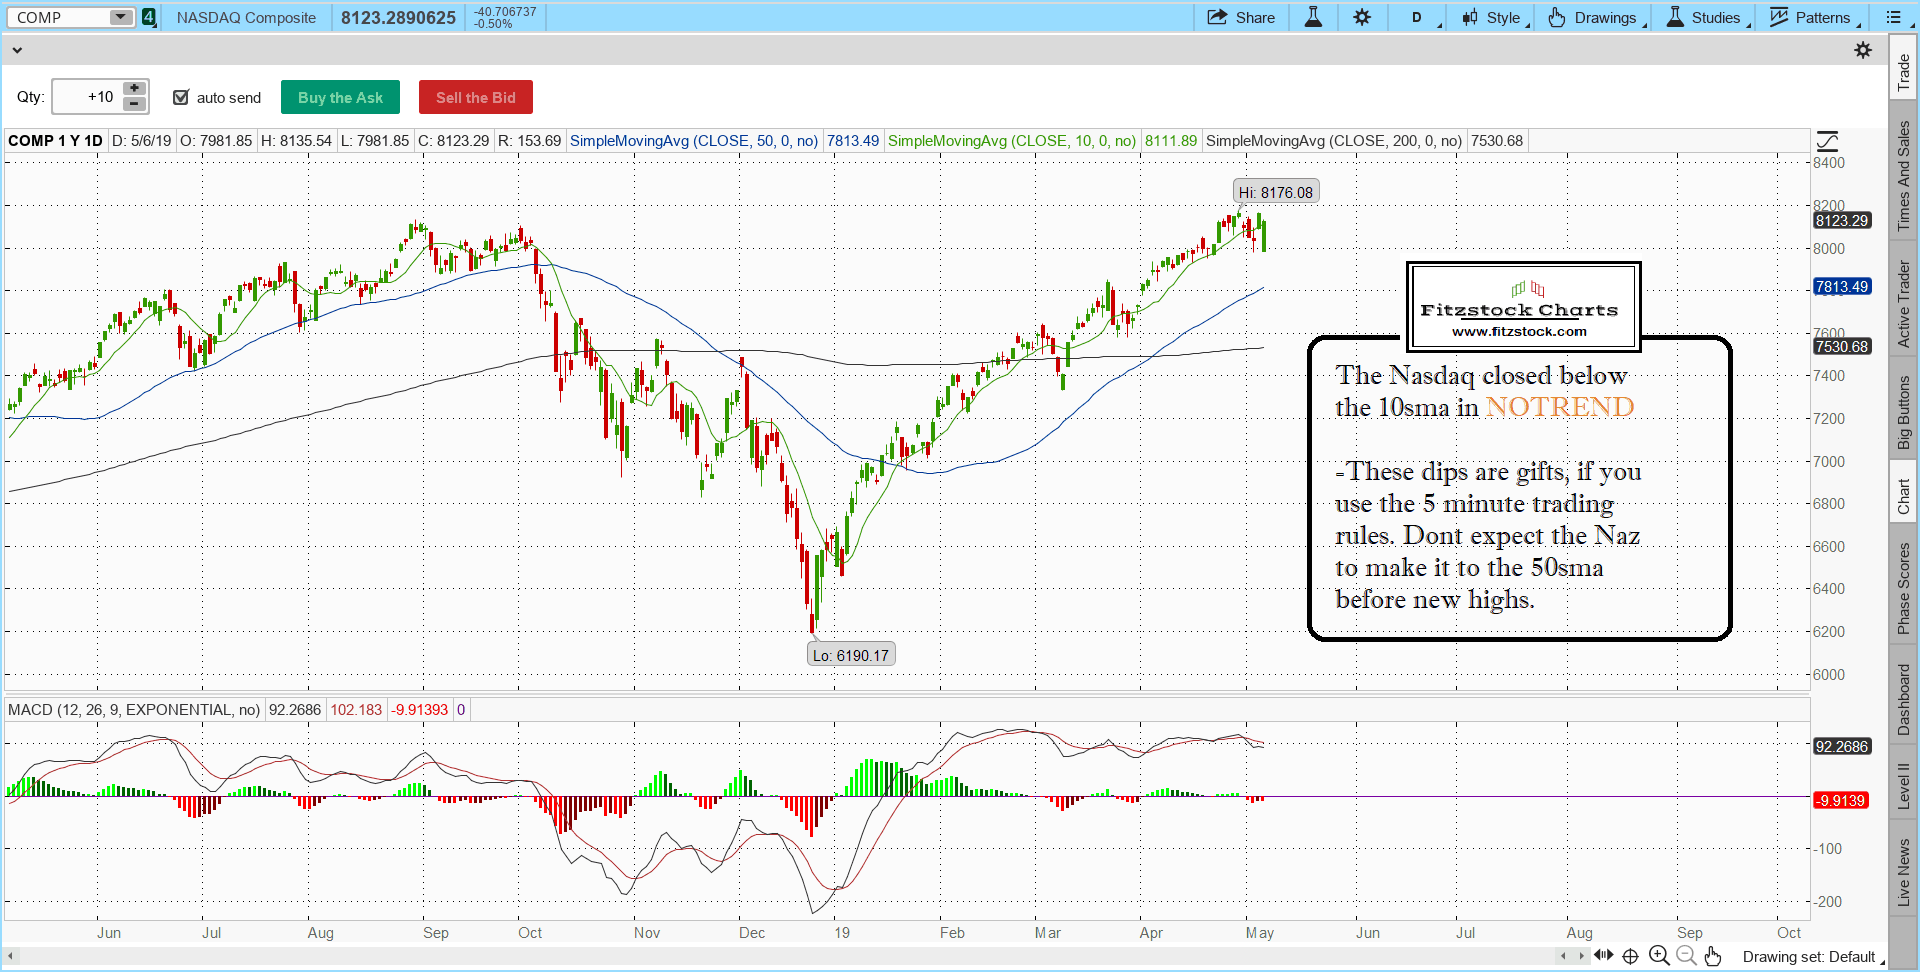Click the hand pointer drawing tool icon
This screenshot has width=1920, height=972.
click(x=1713, y=956)
